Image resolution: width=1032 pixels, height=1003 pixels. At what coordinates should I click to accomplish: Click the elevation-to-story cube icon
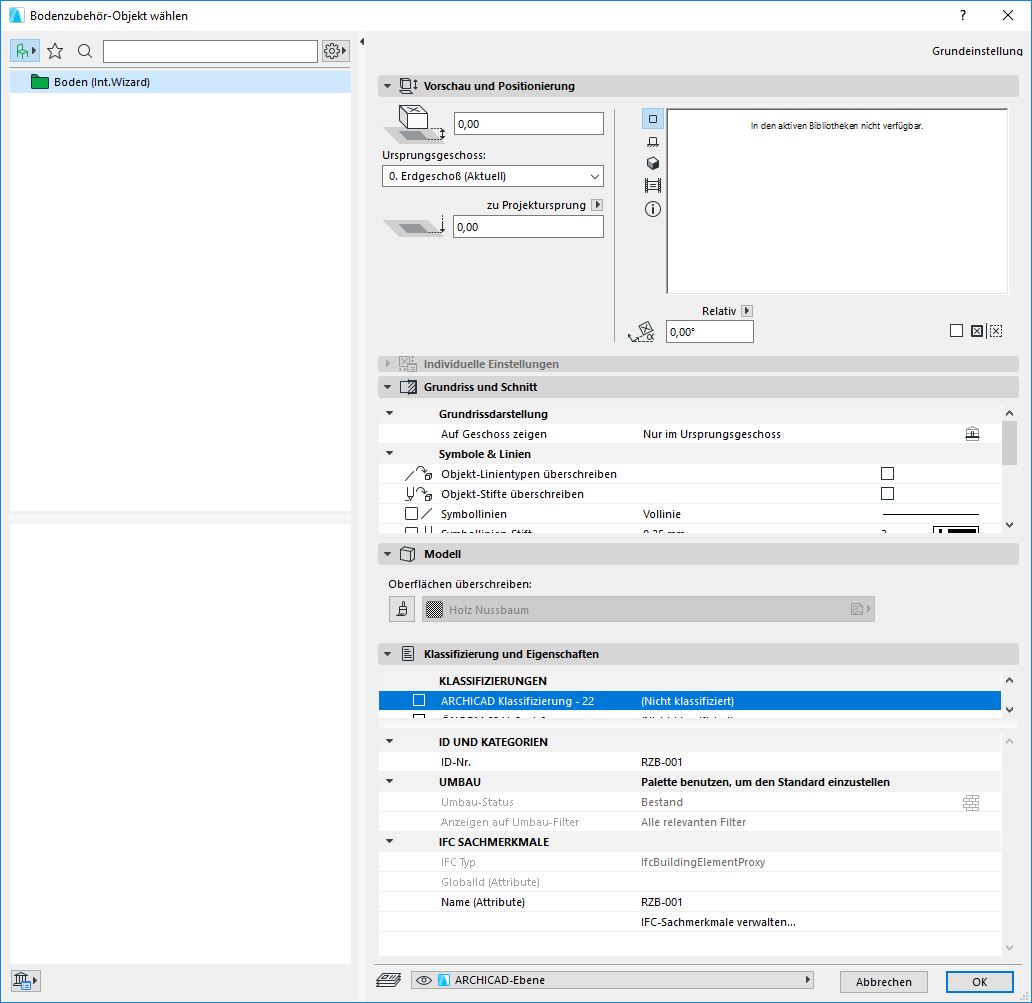(415, 124)
